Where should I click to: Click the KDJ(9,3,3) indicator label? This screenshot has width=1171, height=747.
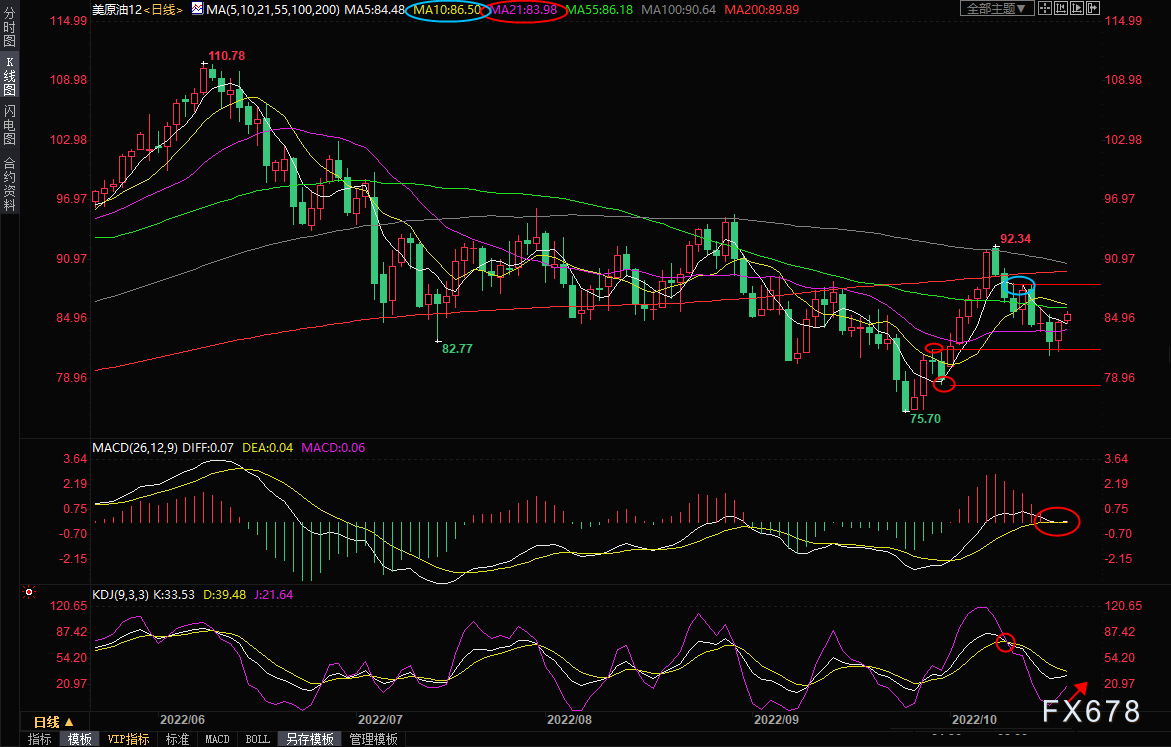[x=120, y=595]
